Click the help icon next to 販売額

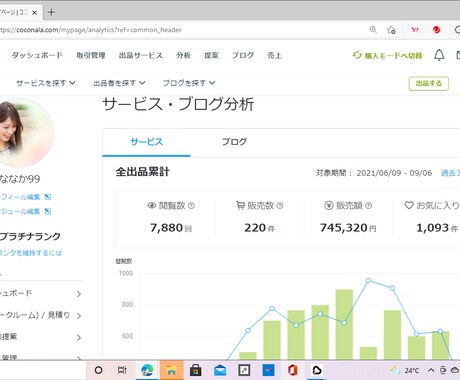tap(368, 206)
